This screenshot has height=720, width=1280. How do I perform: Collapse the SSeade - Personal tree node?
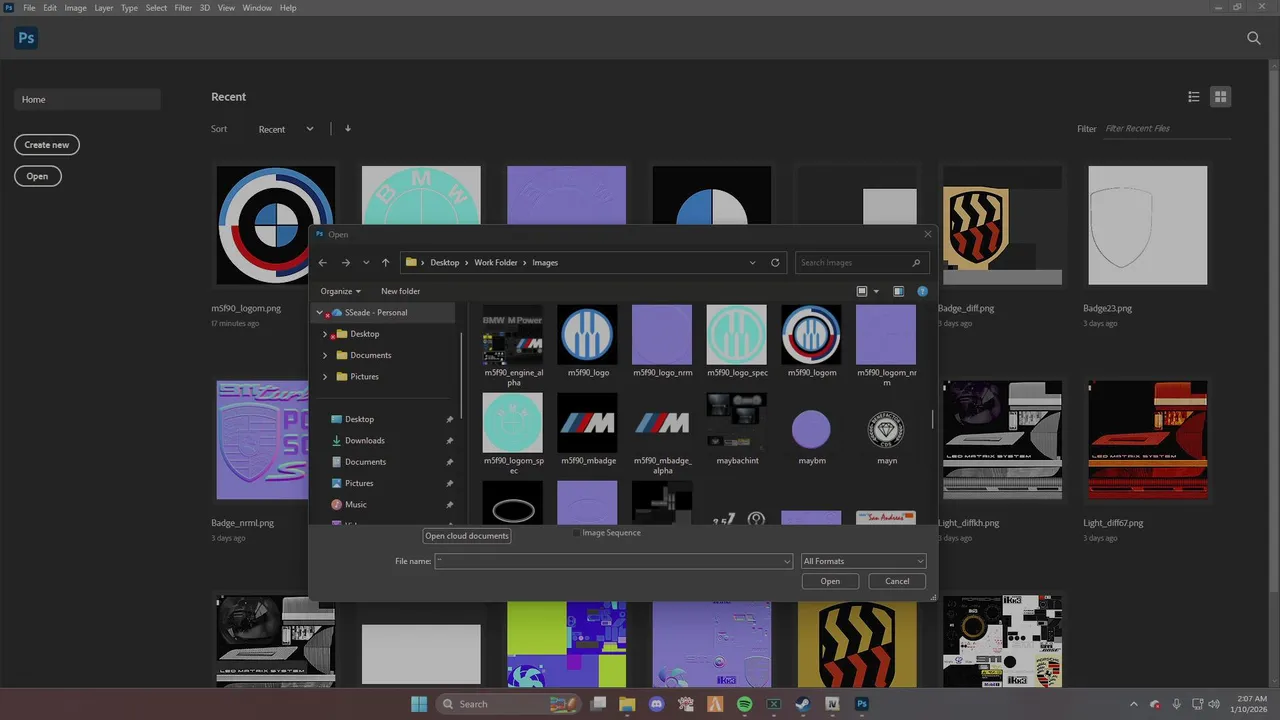pos(320,312)
